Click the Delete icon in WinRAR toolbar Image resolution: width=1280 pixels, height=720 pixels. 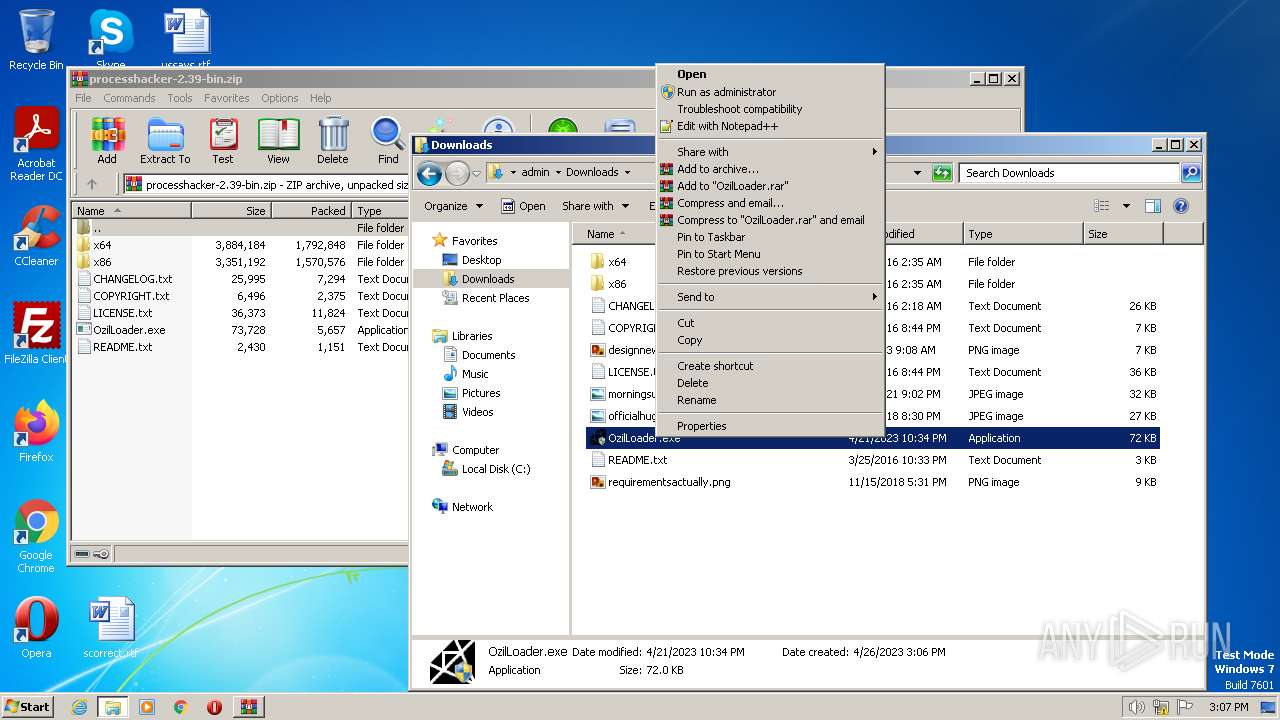pos(333,140)
